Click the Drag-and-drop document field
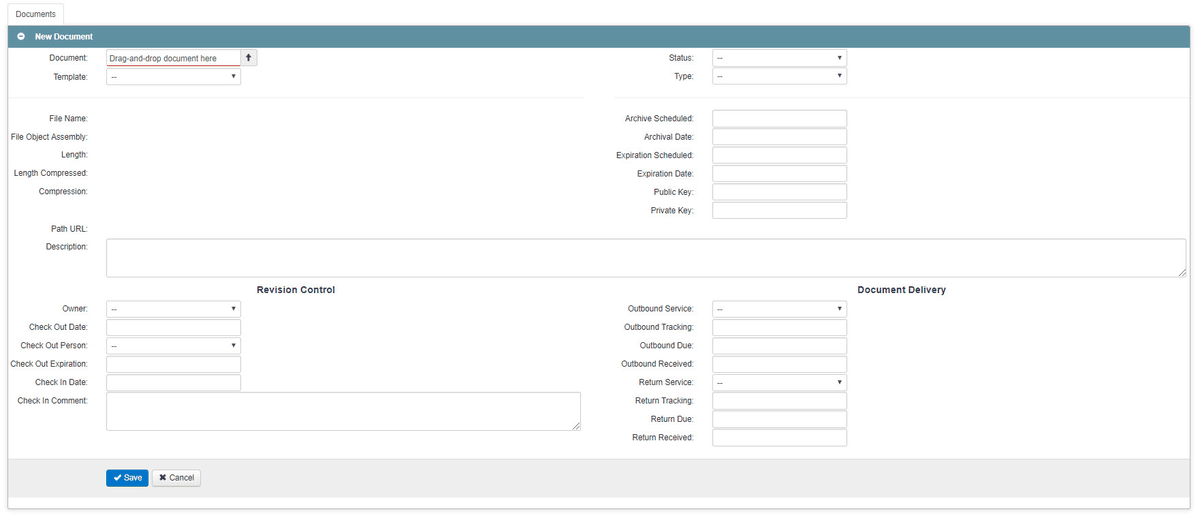 pos(174,58)
